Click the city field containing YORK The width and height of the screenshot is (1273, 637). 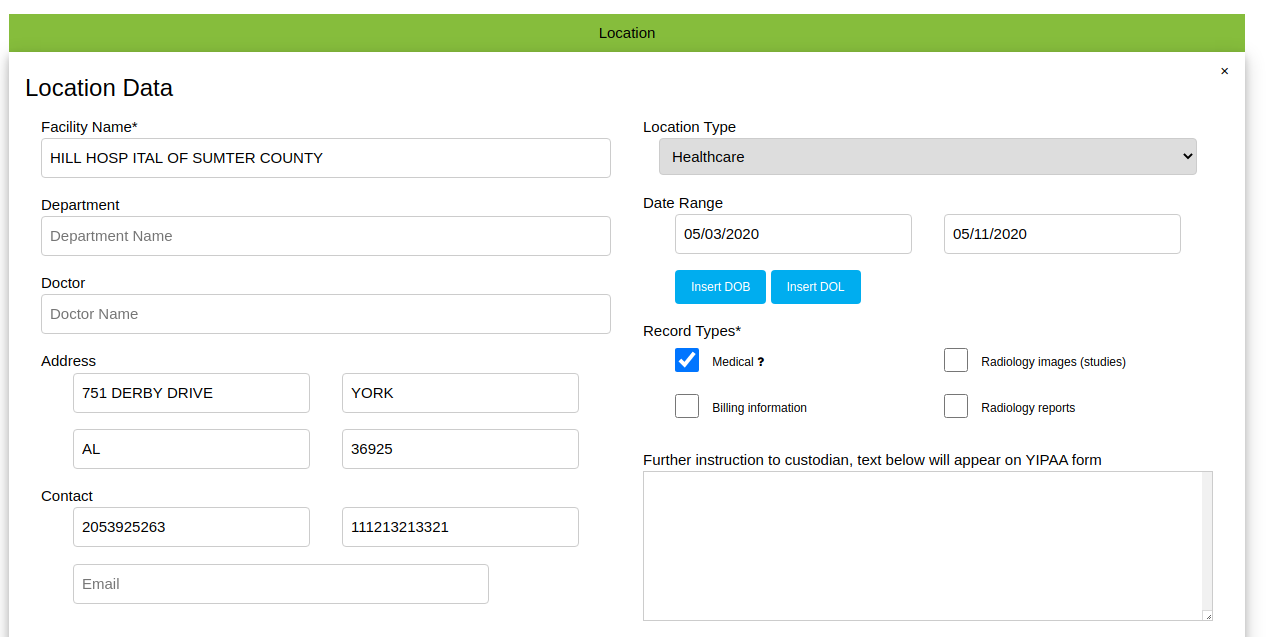[x=460, y=393]
